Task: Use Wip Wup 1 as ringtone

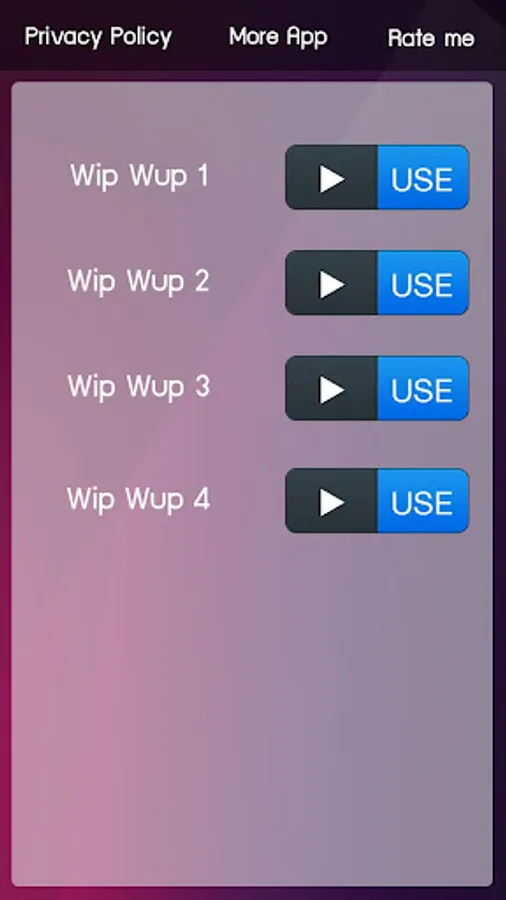Action: 423,177
